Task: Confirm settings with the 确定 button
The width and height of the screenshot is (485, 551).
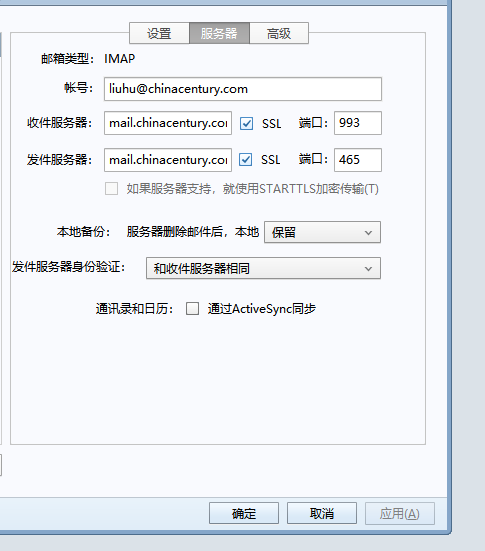Action: point(244,513)
